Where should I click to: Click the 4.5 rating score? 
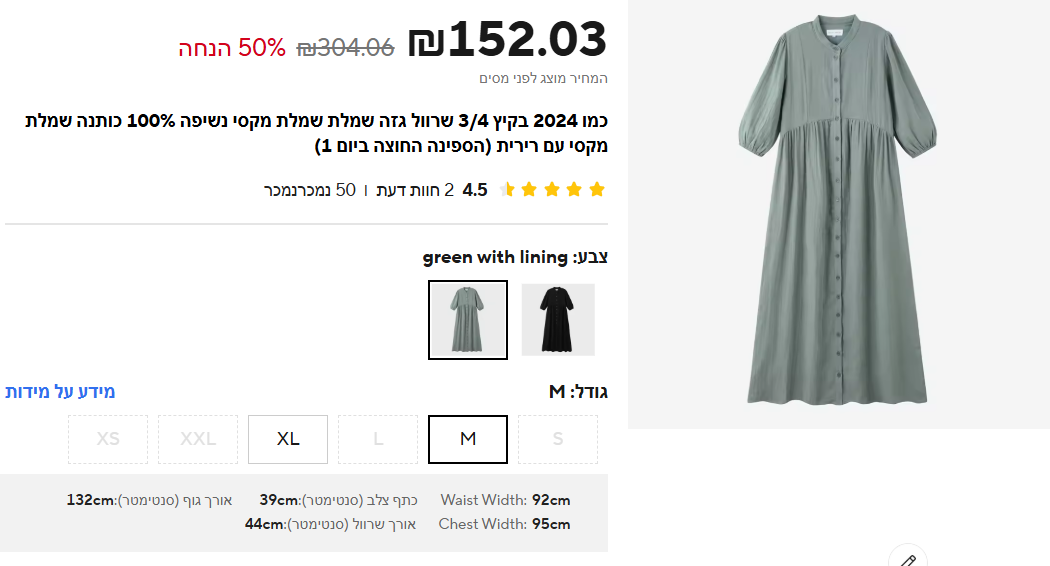[x=475, y=190]
